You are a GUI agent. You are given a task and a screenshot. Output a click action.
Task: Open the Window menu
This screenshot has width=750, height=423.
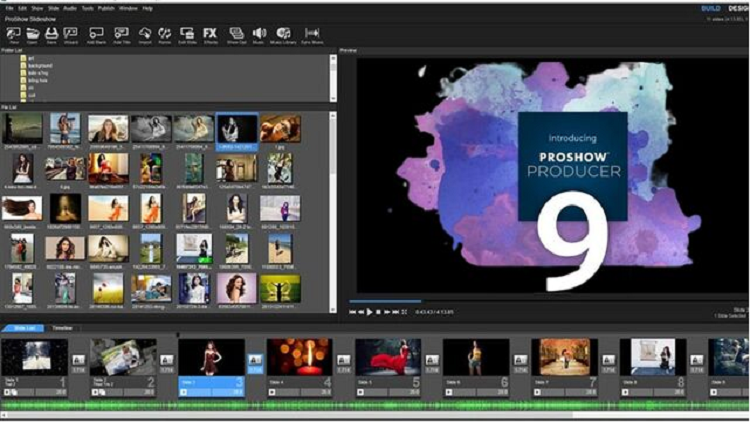click(128, 9)
